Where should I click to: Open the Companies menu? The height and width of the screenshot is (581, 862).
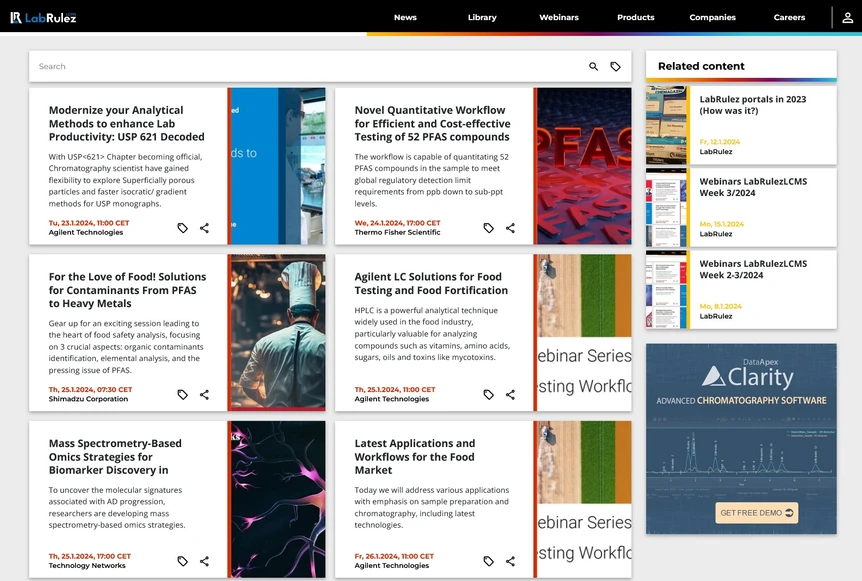pos(712,18)
